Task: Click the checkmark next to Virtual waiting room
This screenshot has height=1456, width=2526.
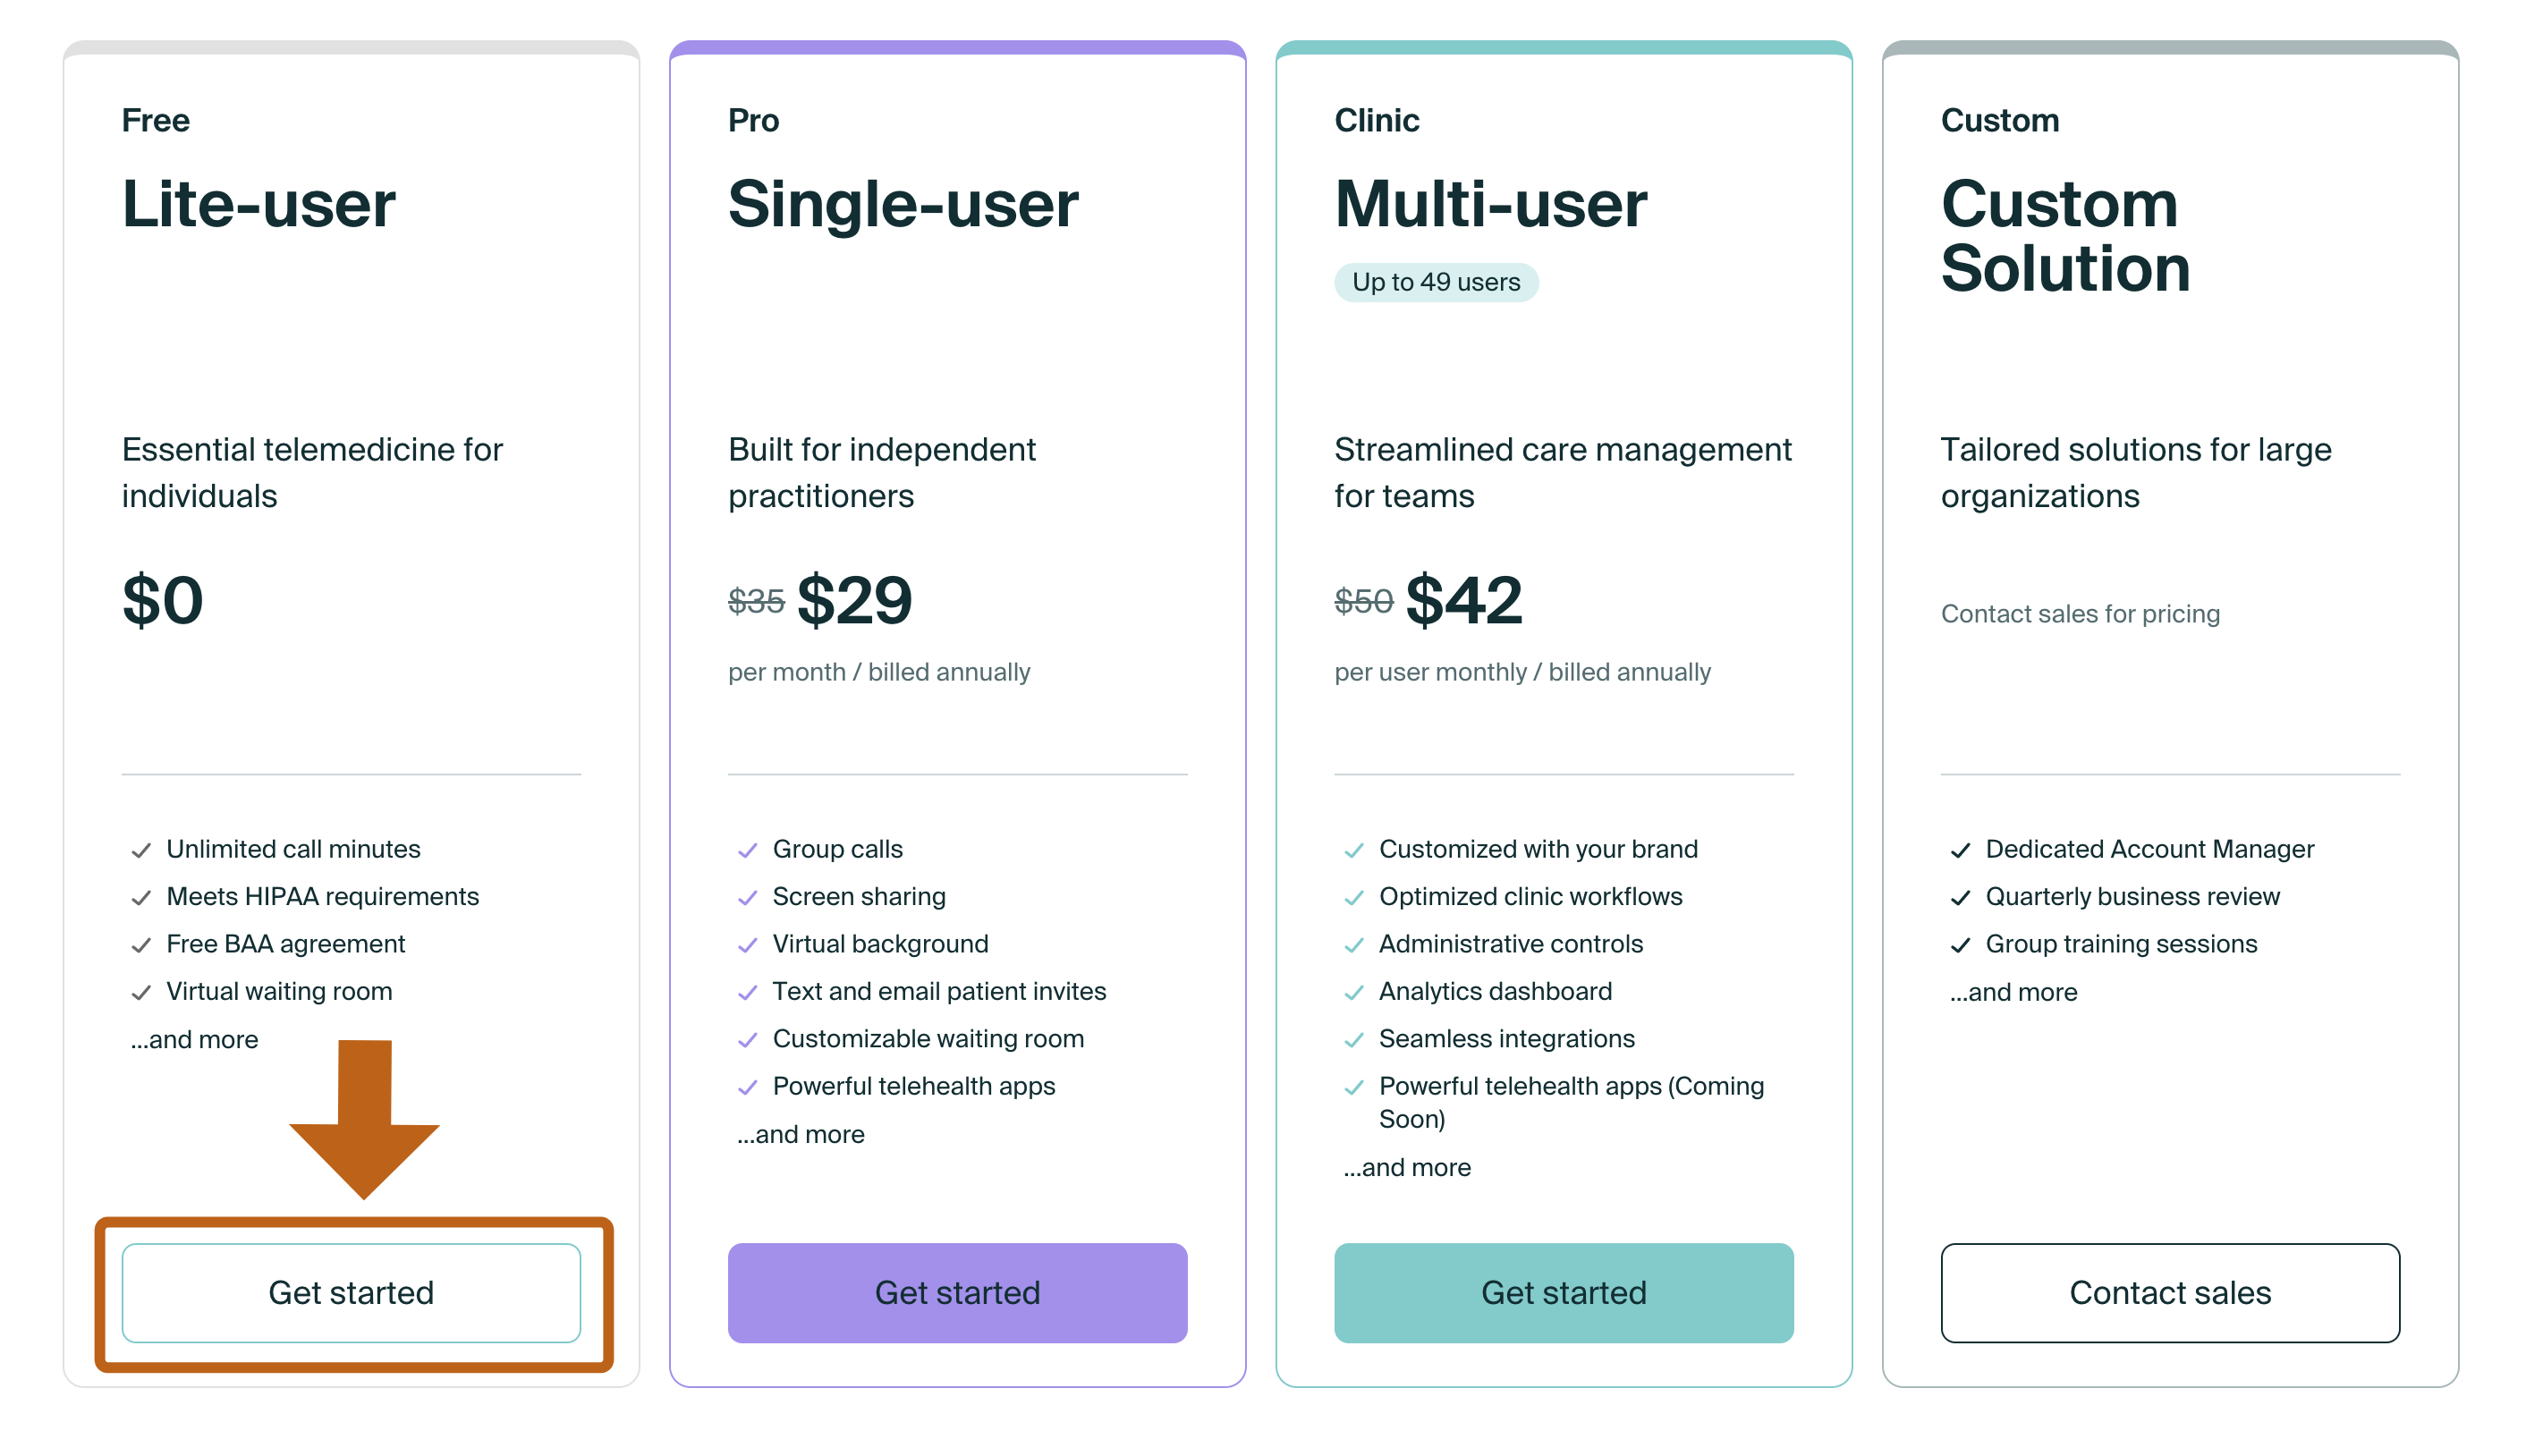Action: (141, 992)
